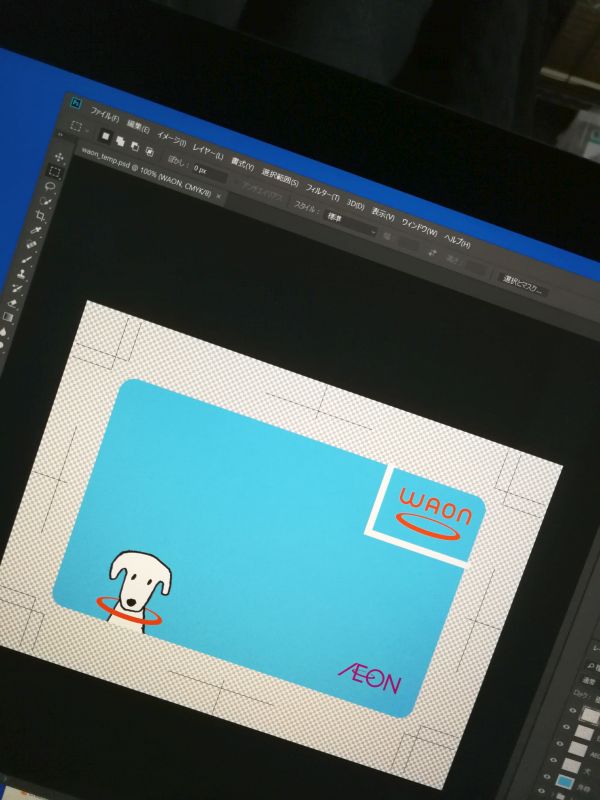Expand the toolbox with double-arrow
The width and height of the screenshot is (600, 800).
pyautogui.click(x=61, y=135)
